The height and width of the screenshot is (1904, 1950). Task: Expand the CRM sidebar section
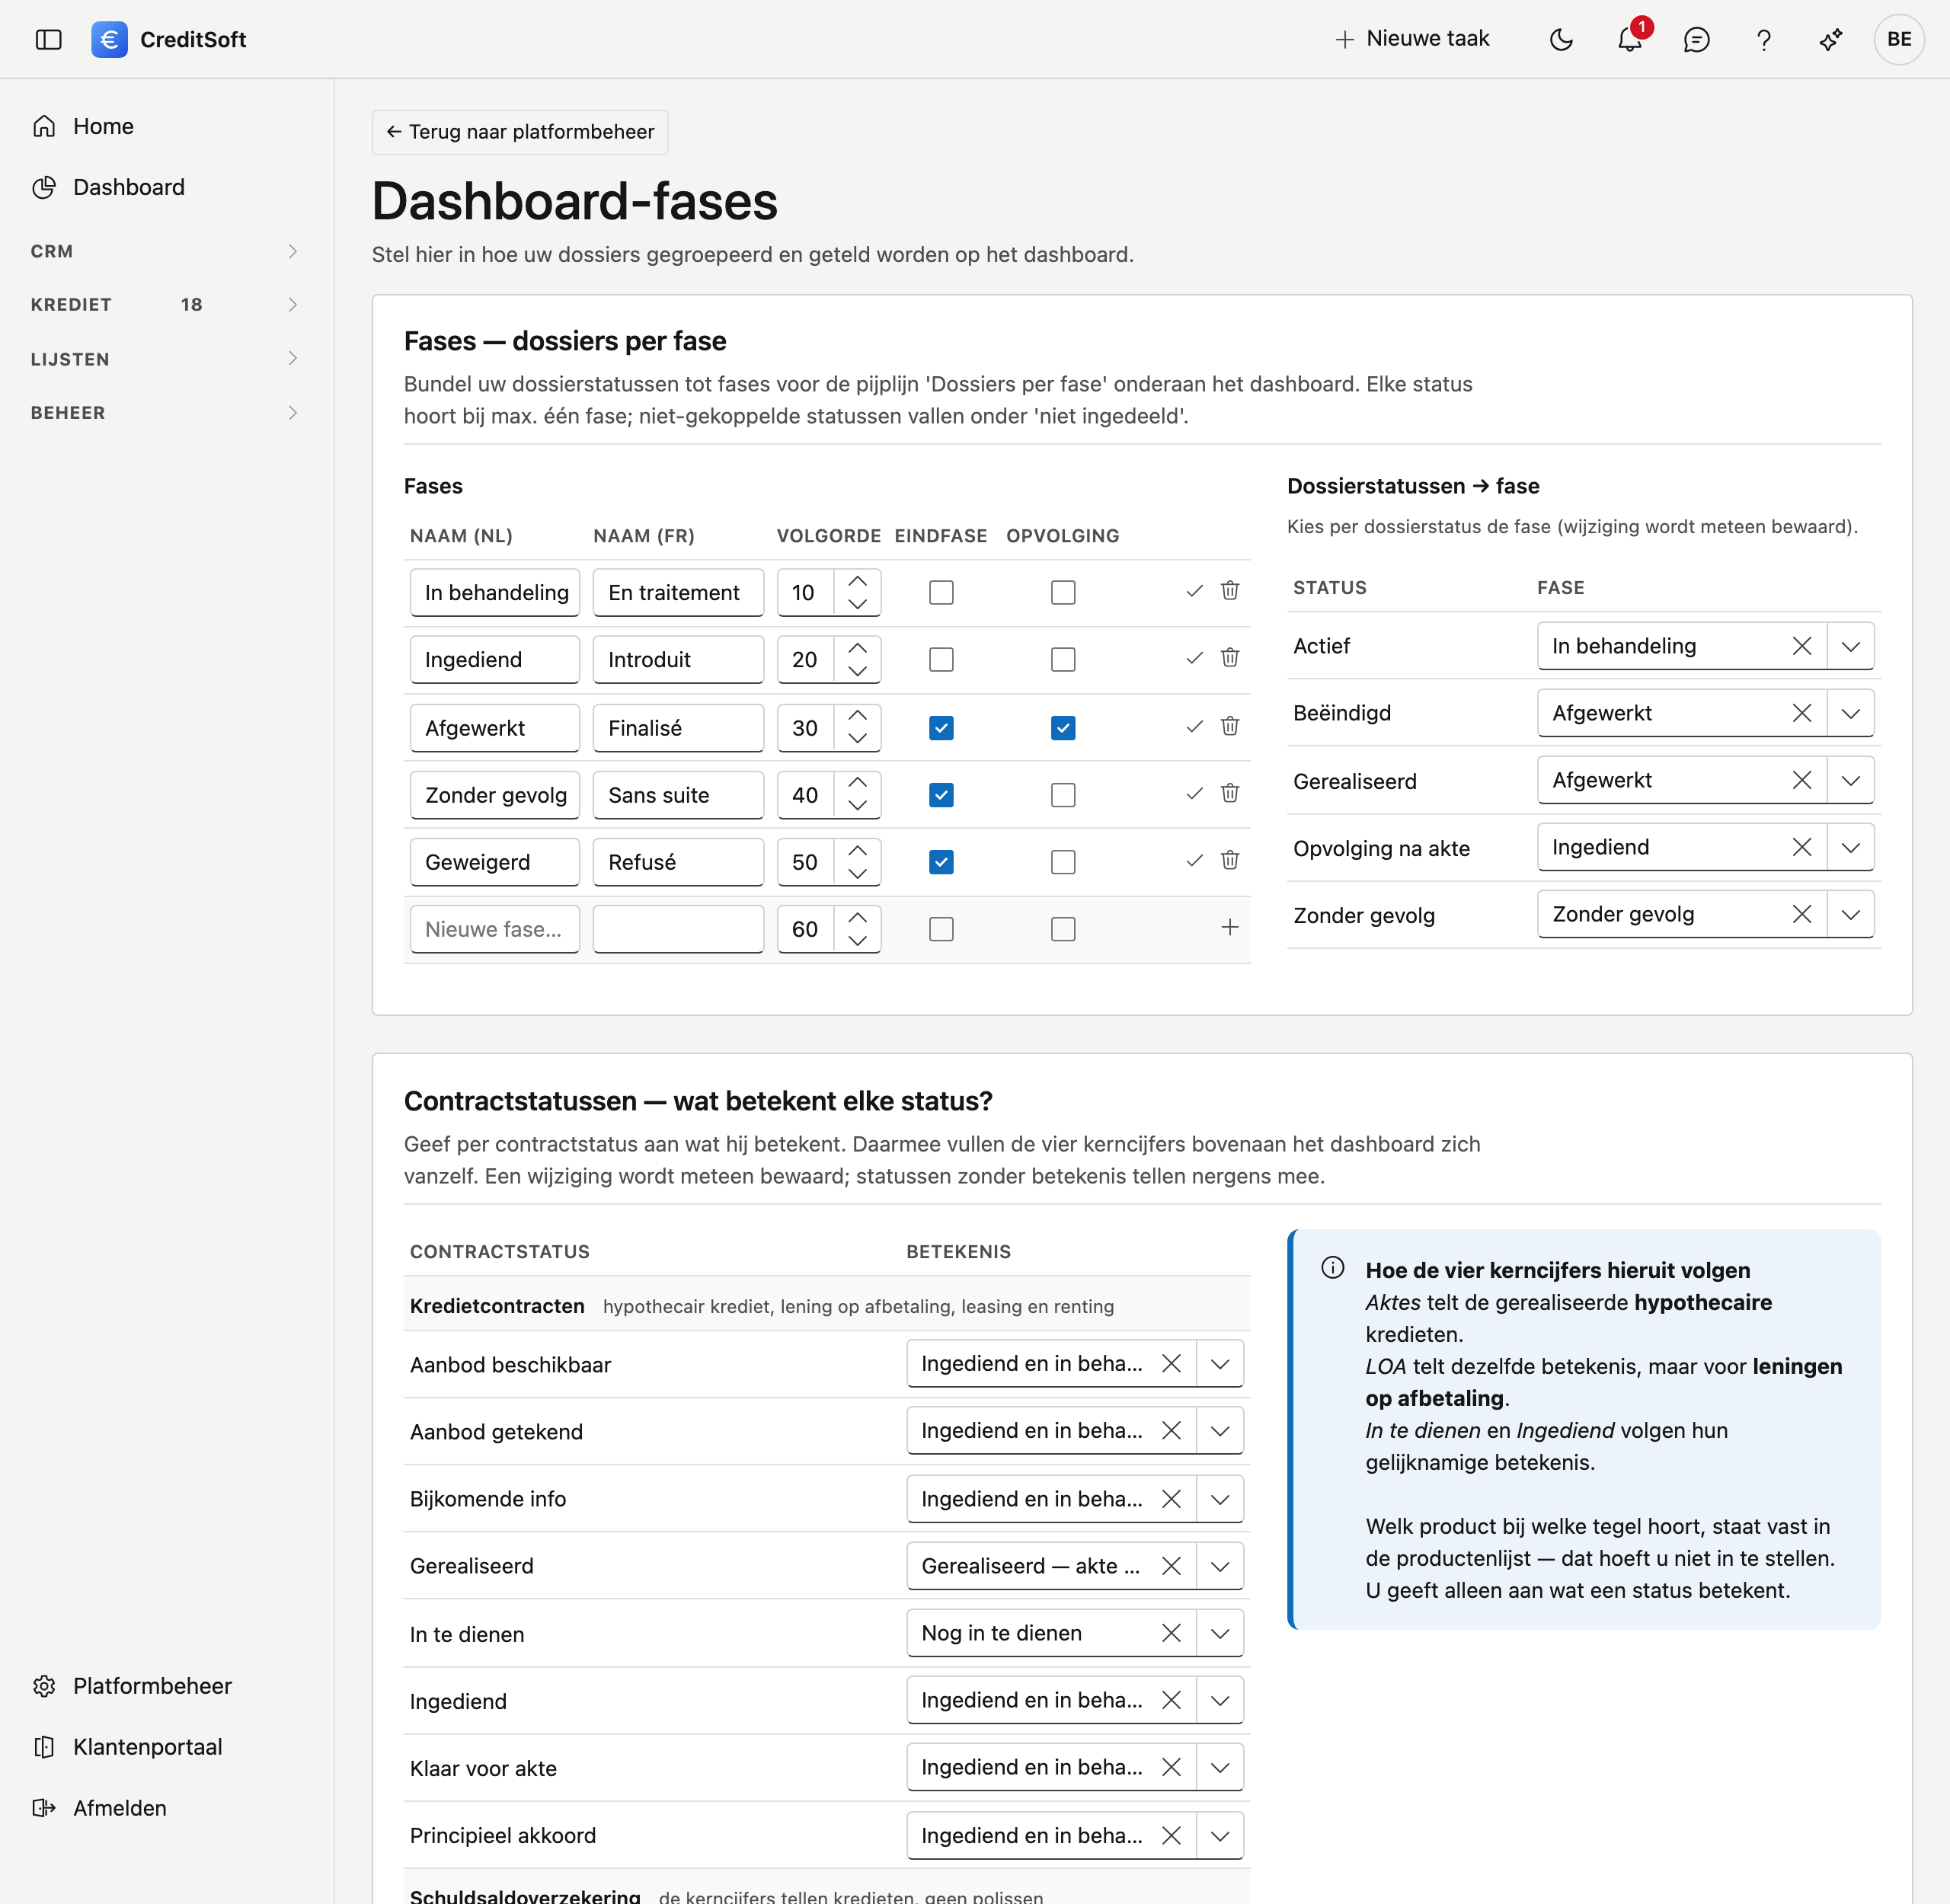(165, 251)
